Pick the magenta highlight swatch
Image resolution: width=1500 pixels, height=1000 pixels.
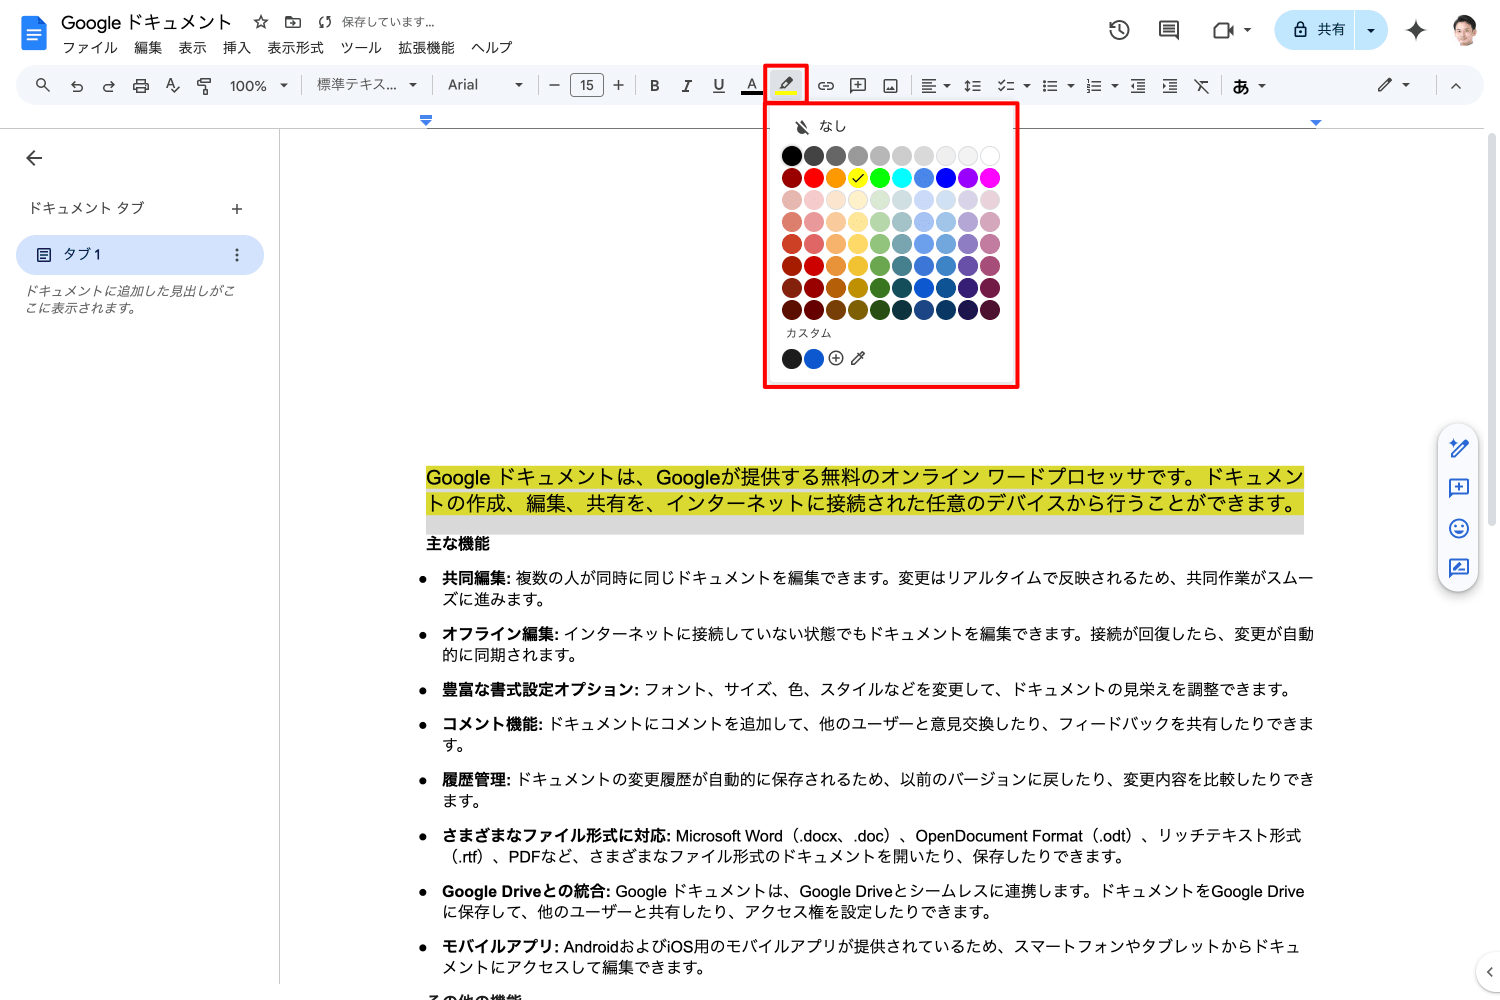[990, 178]
